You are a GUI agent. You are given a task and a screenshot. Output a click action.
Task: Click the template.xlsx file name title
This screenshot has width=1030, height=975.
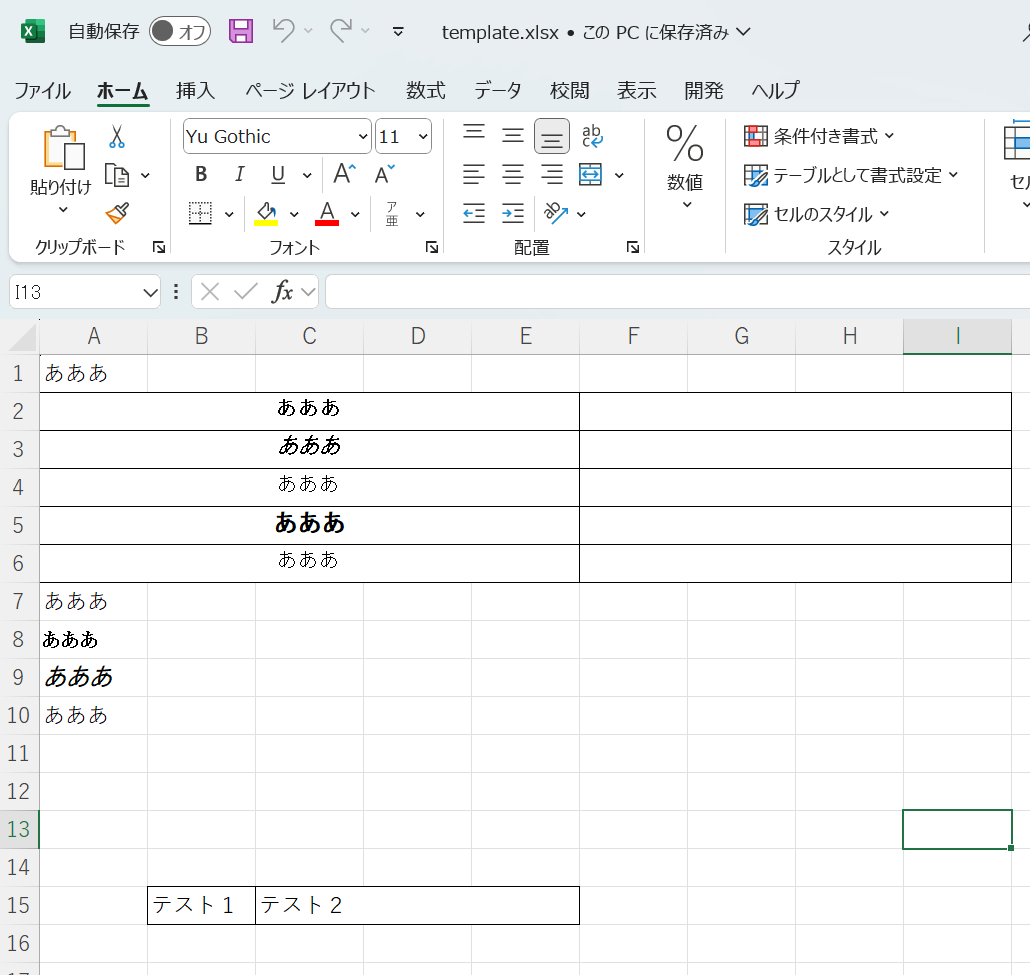pos(500,32)
